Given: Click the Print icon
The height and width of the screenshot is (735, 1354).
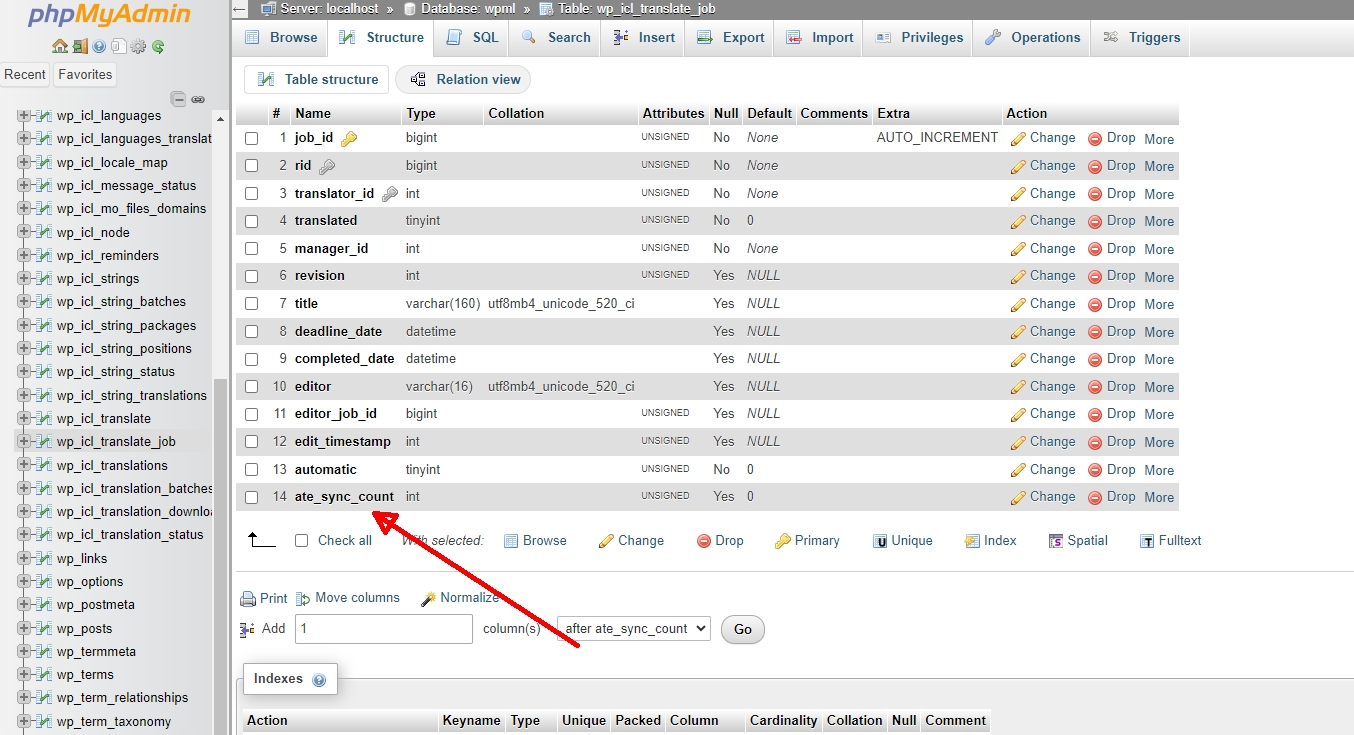Looking at the screenshot, I should pos(248,599).
